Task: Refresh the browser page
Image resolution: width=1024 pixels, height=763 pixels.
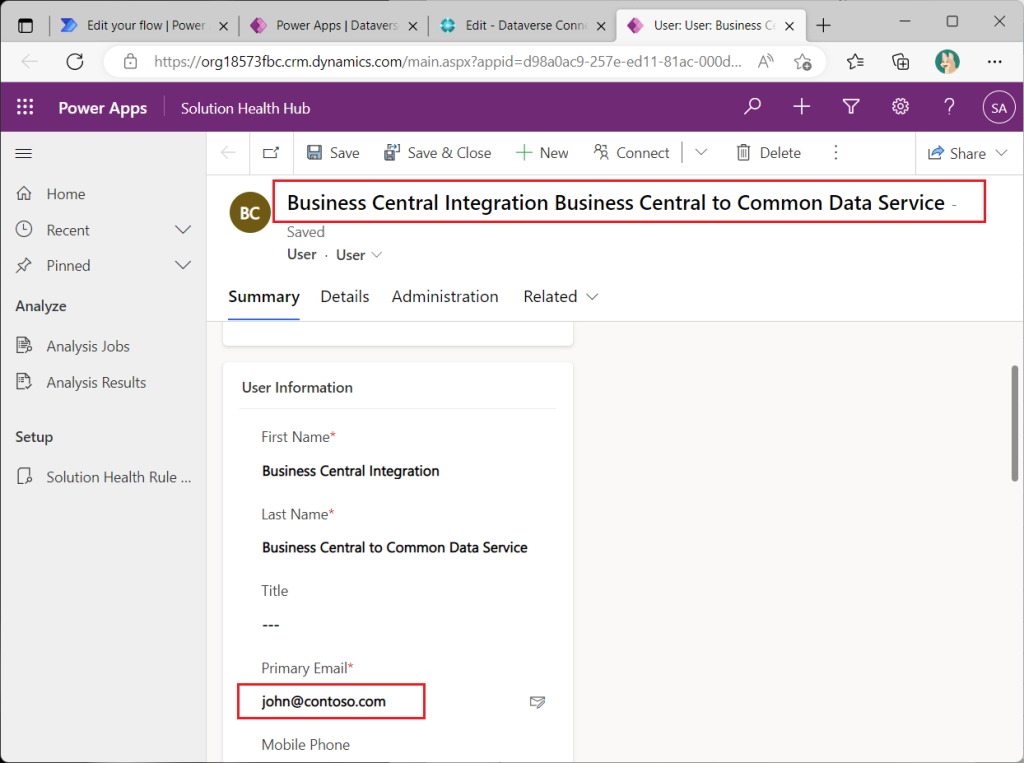Action: [75, 62]
